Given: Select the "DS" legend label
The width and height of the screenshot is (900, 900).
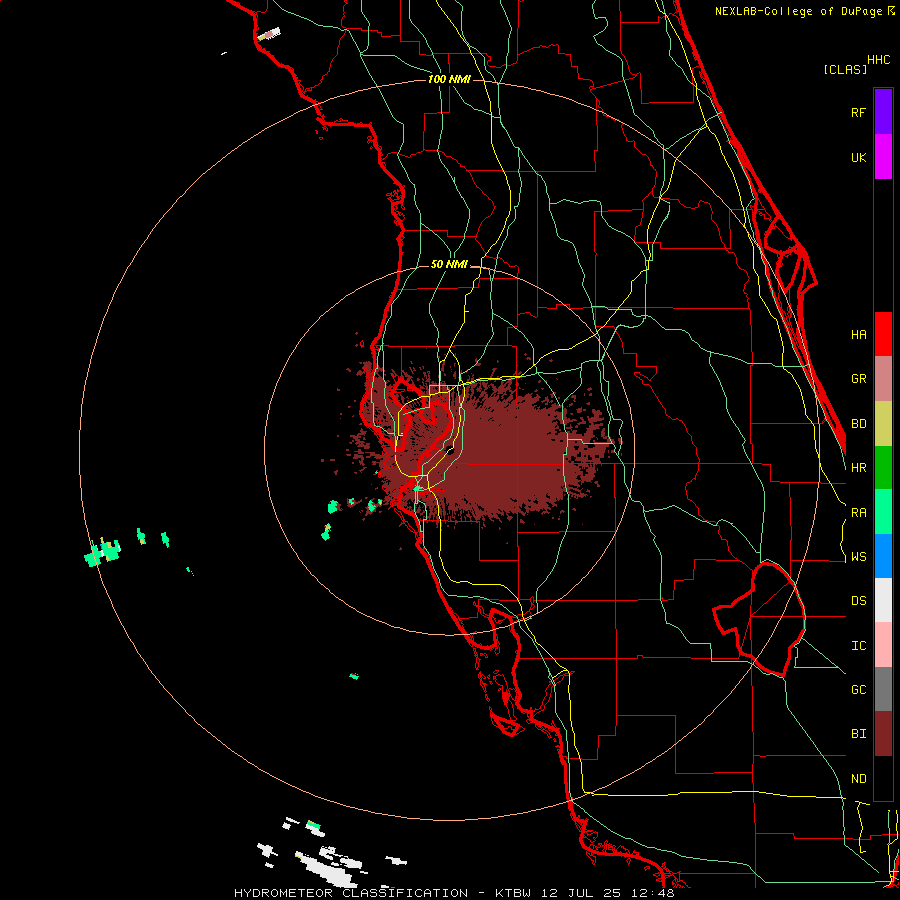Looking at the screenshot, I should tap(858, 601).
